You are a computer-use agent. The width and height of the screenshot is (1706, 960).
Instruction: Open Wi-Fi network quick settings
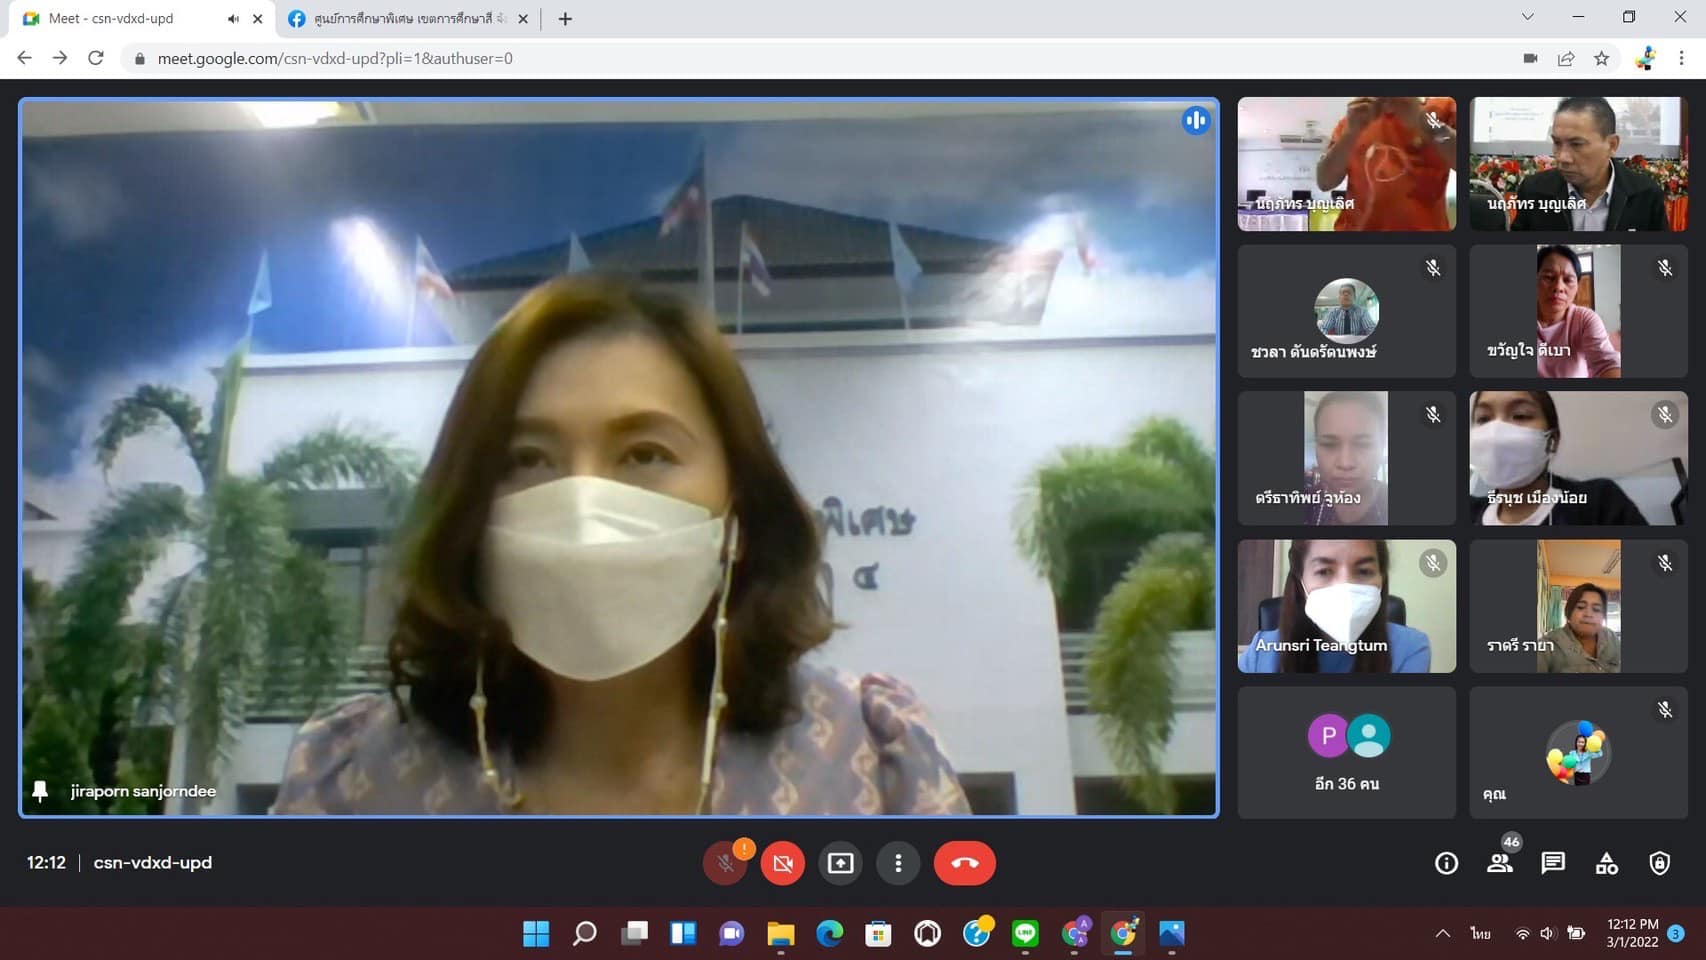(1522, 933)
